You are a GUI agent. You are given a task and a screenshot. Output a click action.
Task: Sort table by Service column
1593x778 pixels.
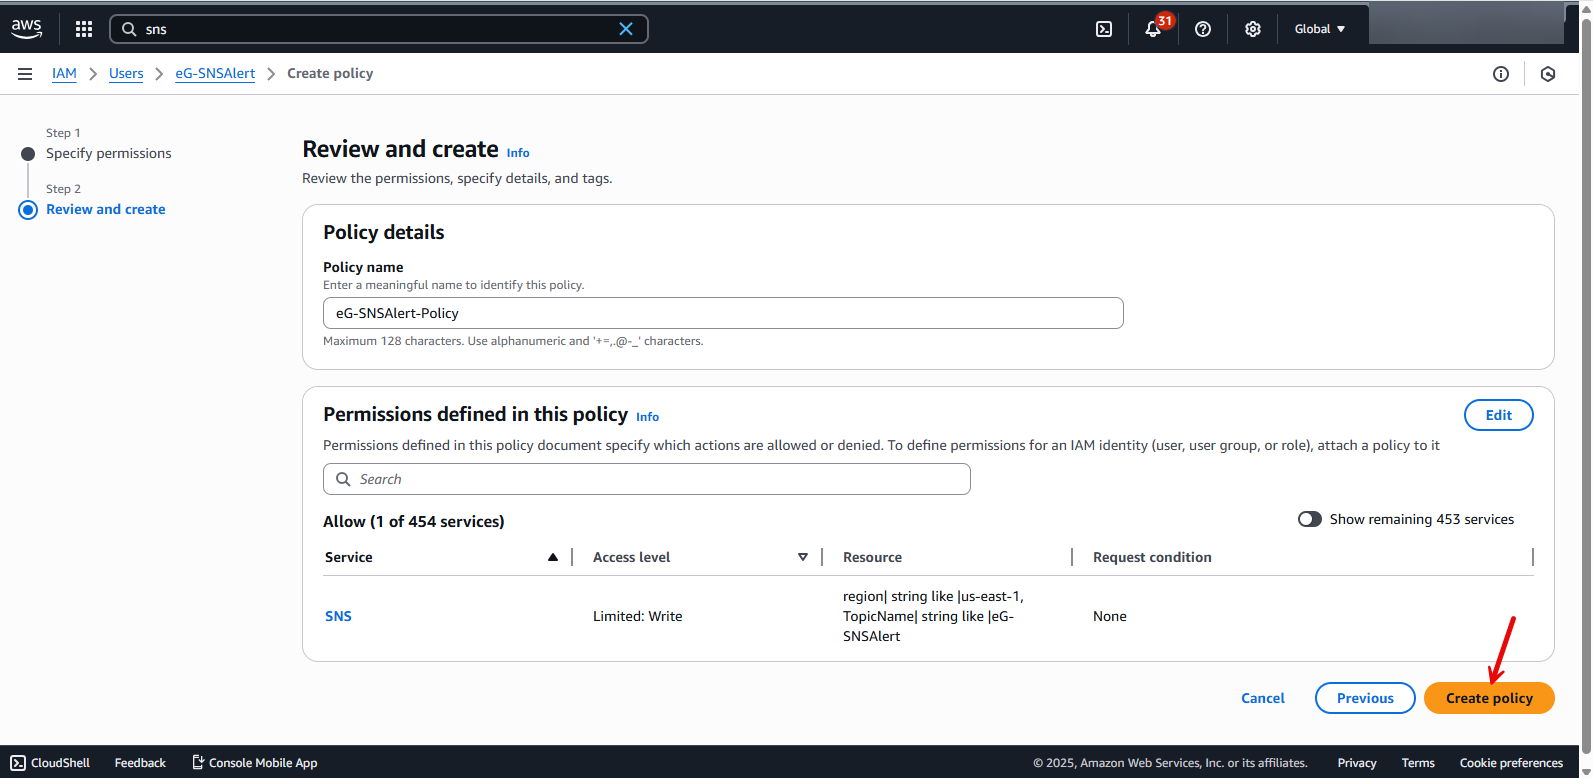pos(552,557)
